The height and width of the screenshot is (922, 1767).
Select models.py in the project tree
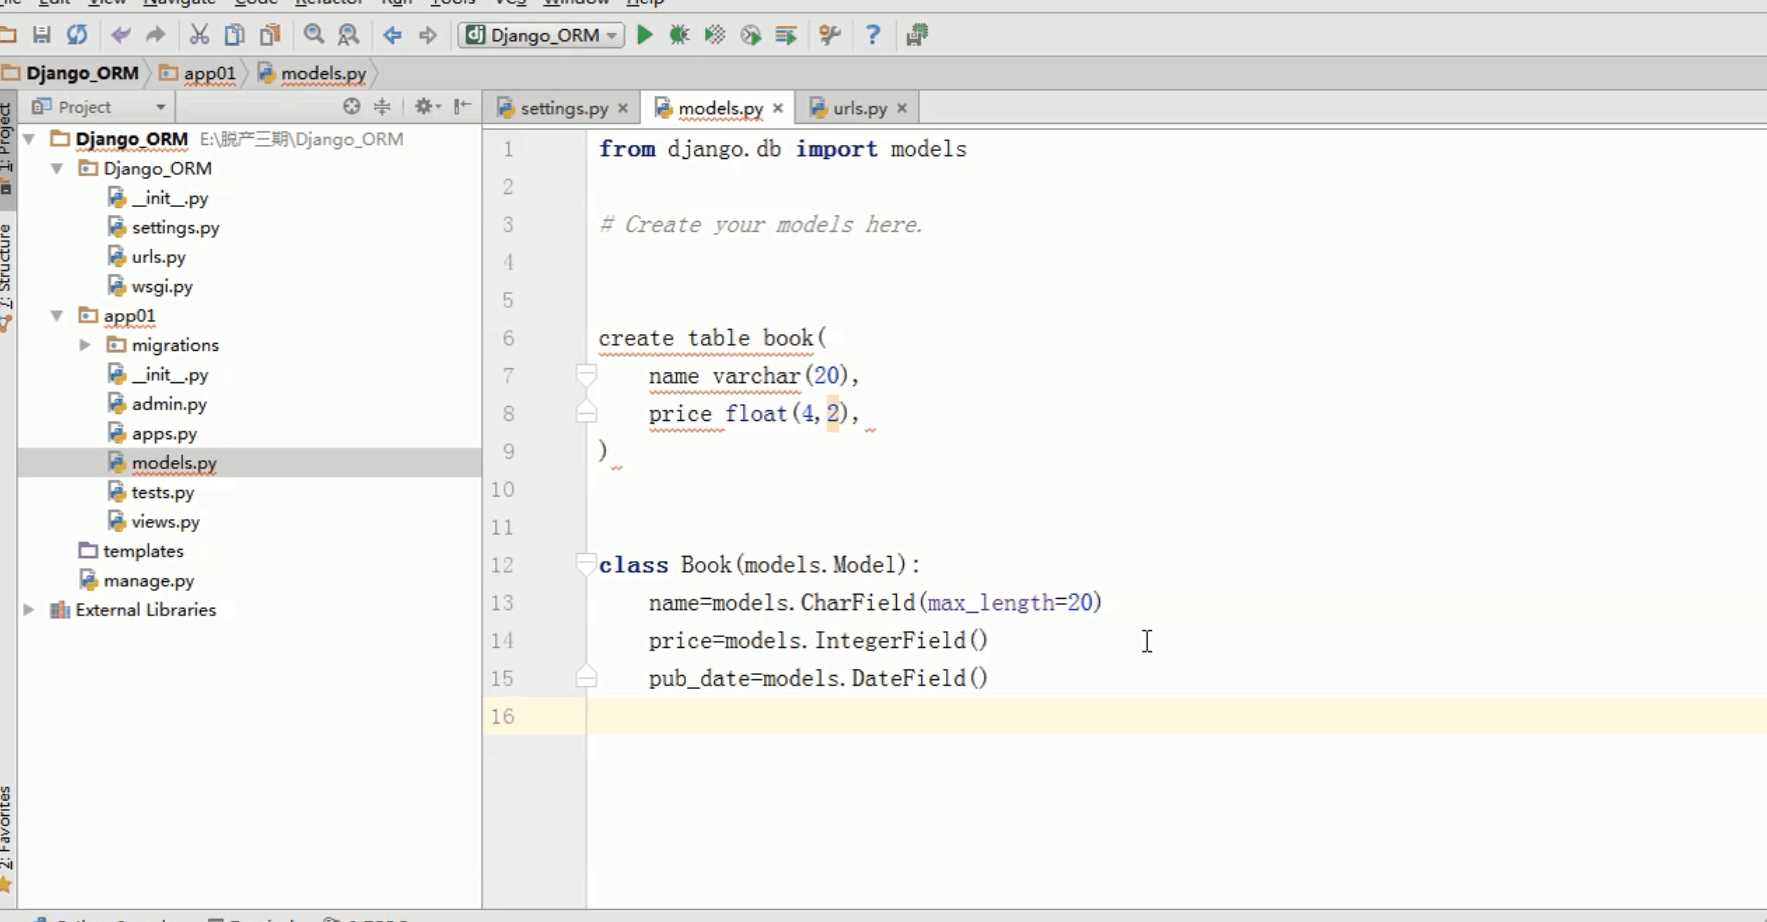(174, 463)
